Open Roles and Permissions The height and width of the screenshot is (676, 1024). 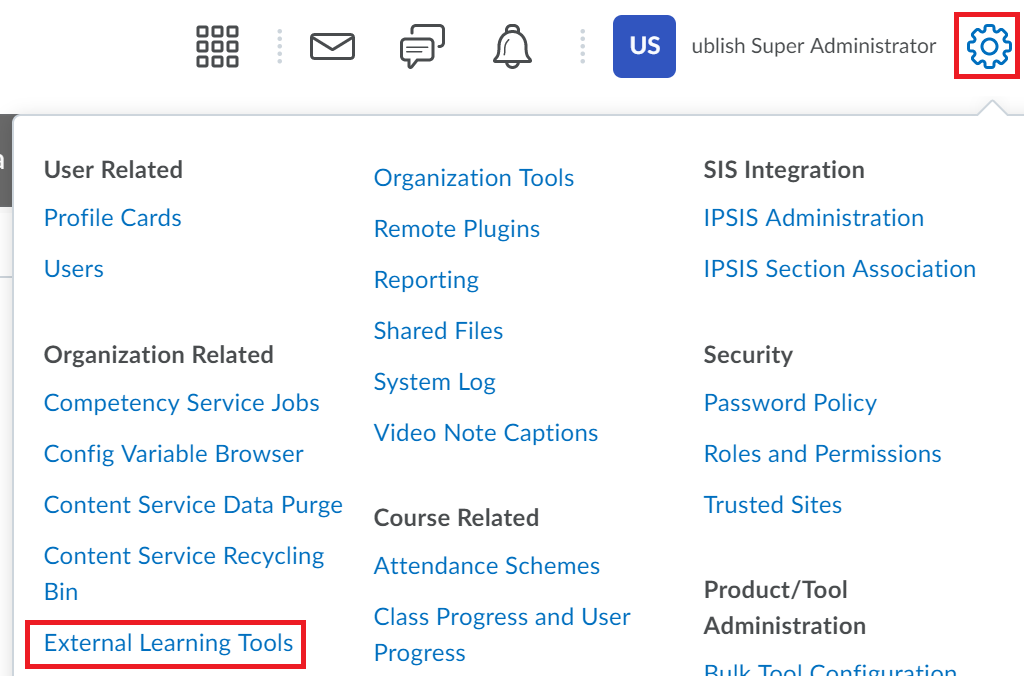pos(822,454)
